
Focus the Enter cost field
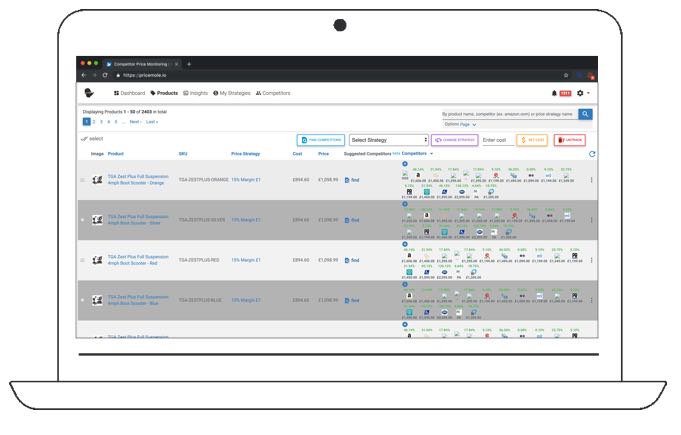click(496, 140)
